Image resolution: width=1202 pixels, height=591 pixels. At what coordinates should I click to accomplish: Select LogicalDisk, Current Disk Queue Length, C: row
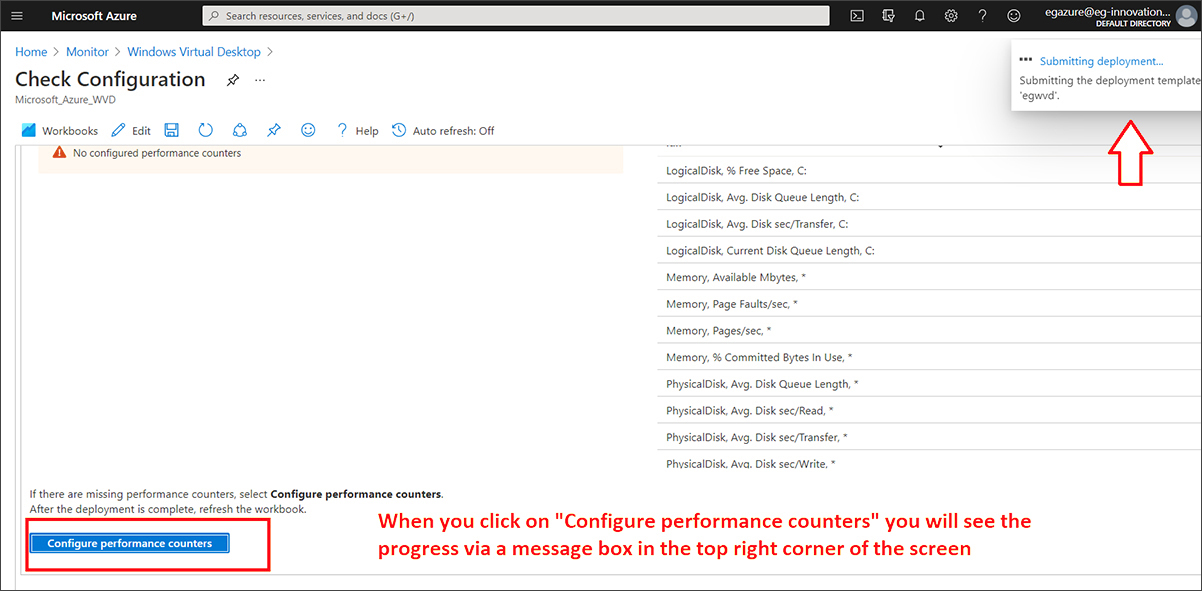coord(929,251)
